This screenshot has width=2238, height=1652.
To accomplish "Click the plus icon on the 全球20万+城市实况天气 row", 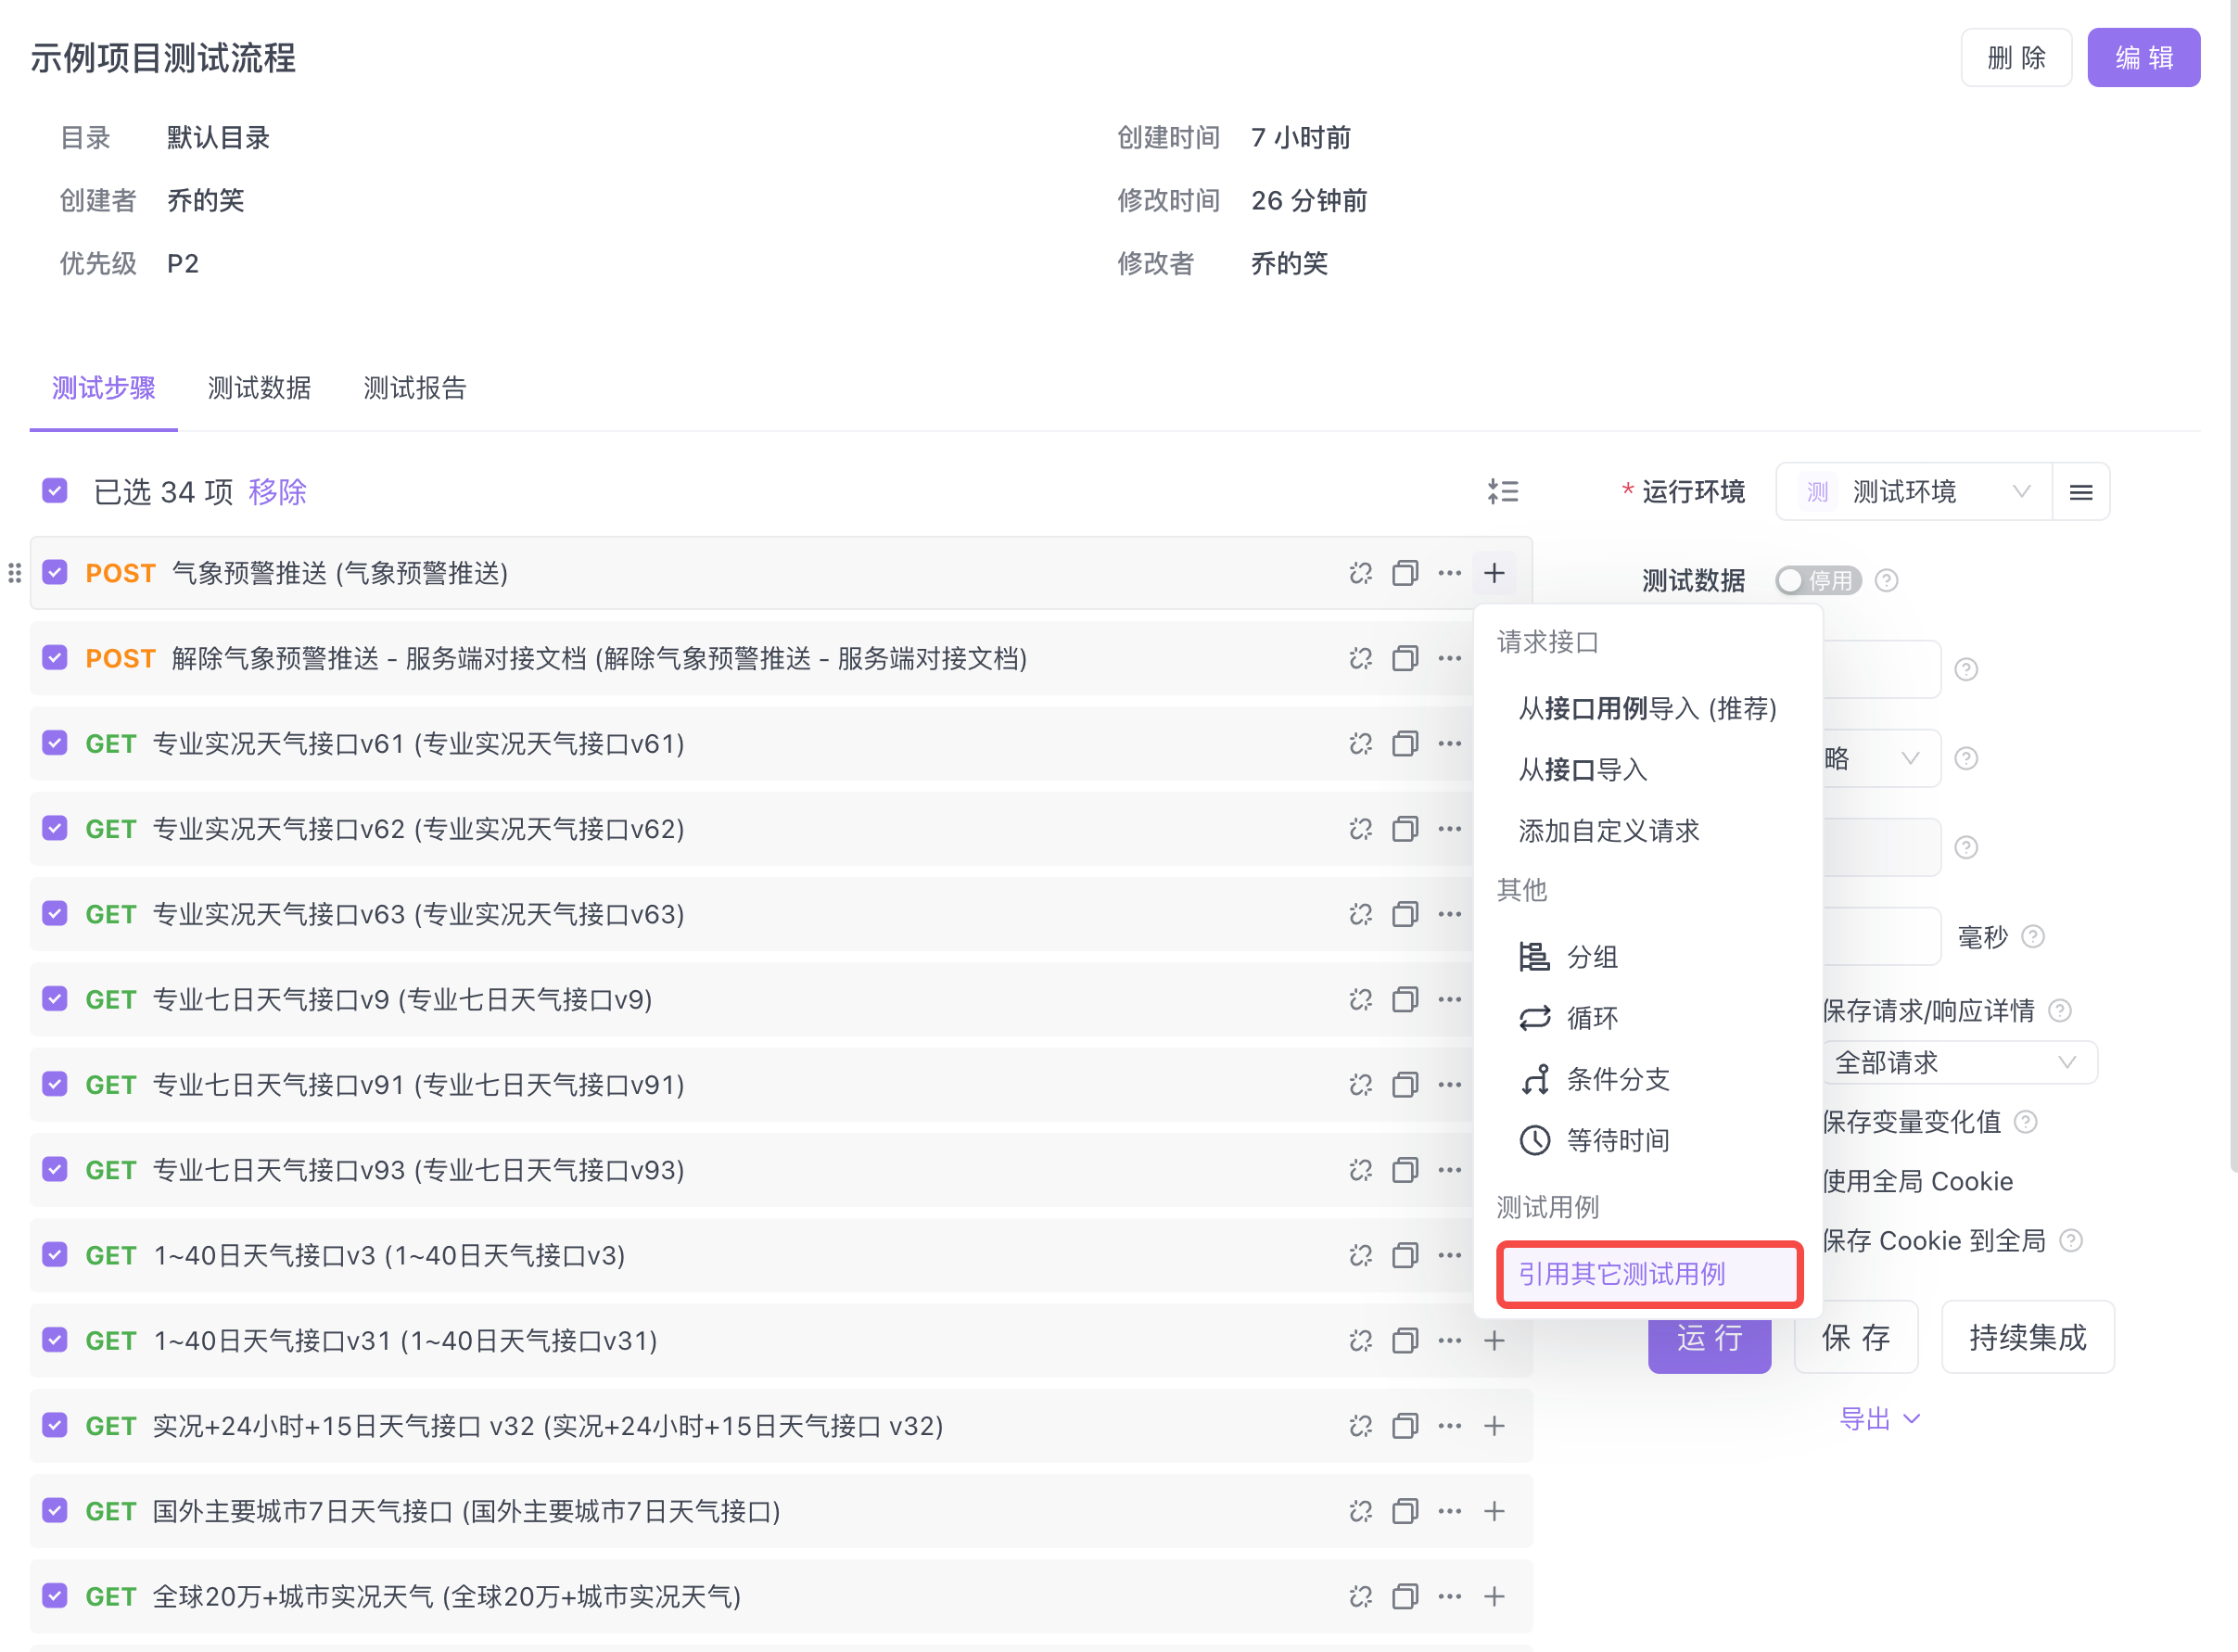I will click(1494, 1596).
